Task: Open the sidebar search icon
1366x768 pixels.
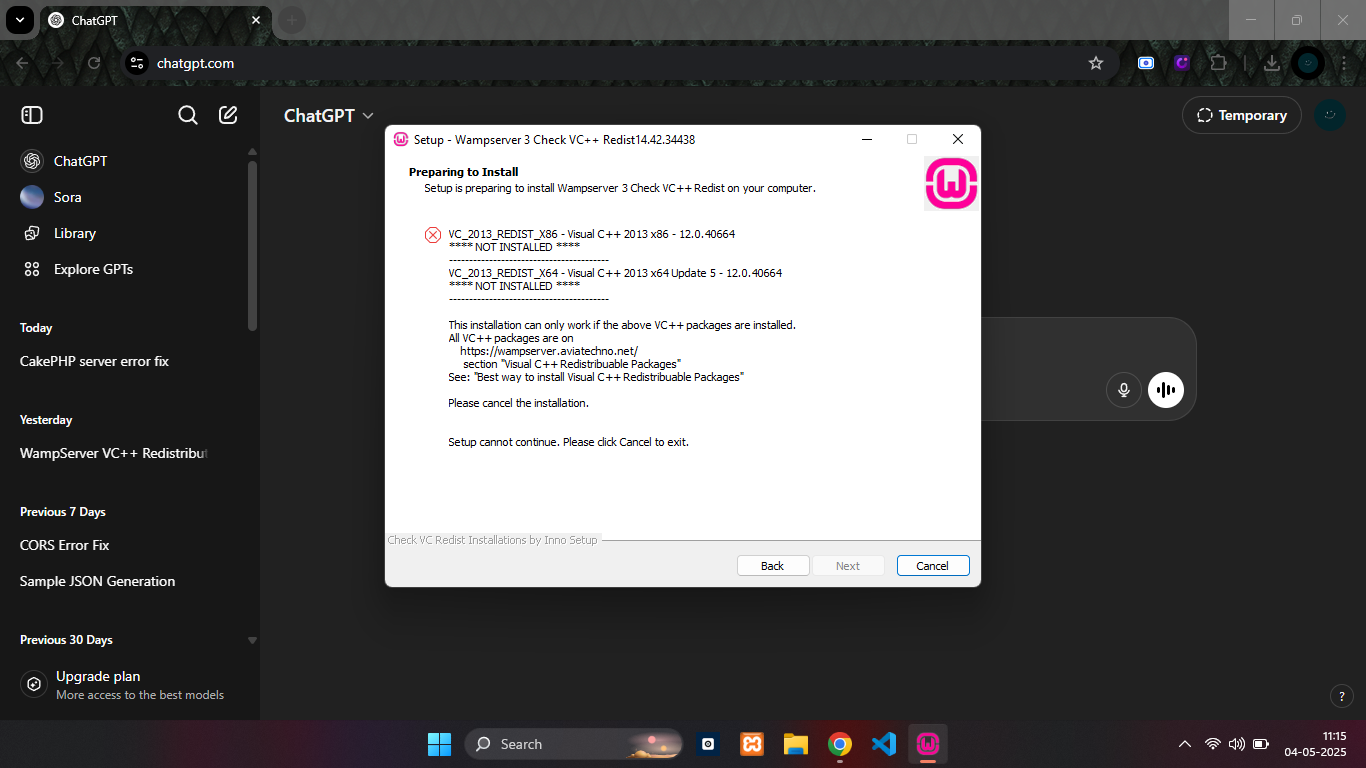Action: pyautogui.click(x=188, y=115)
